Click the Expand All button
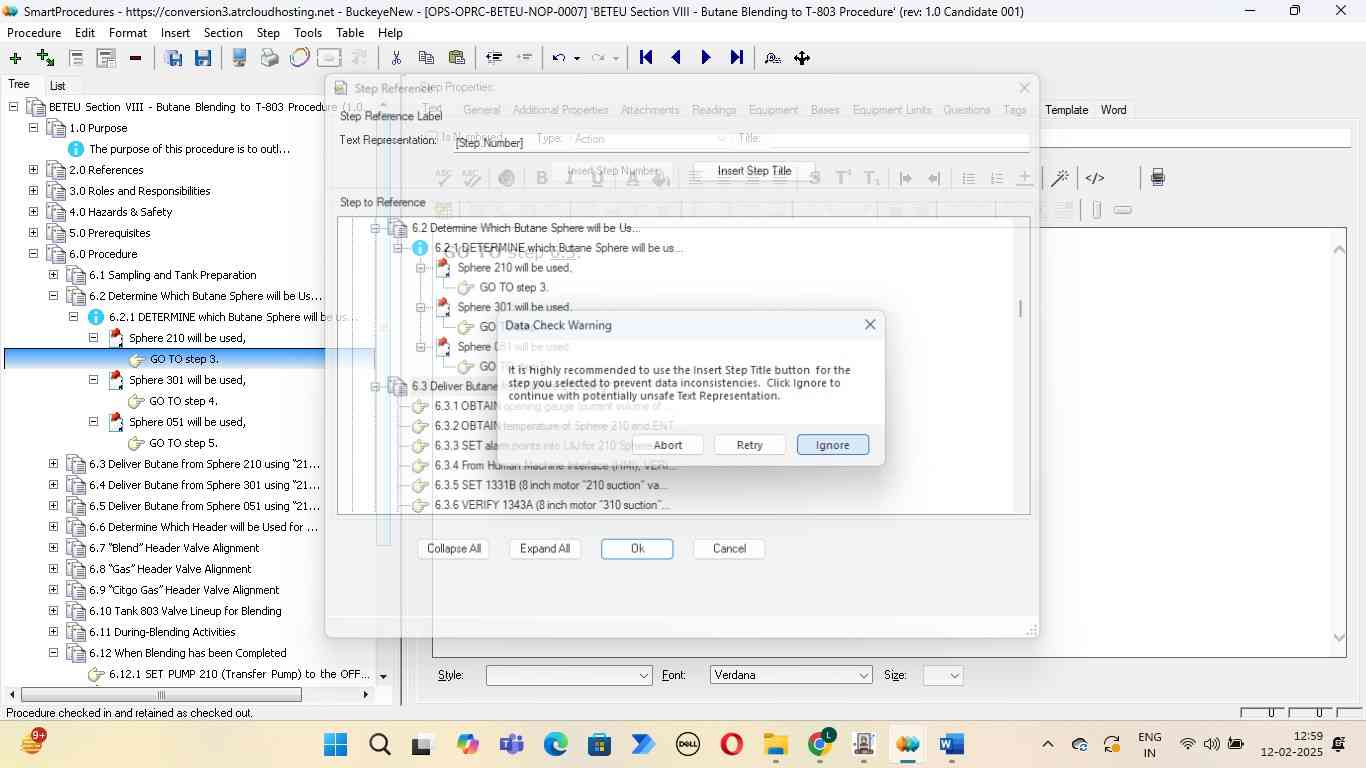This screenshot has height=768, width=1366. [x=545, y=549]
